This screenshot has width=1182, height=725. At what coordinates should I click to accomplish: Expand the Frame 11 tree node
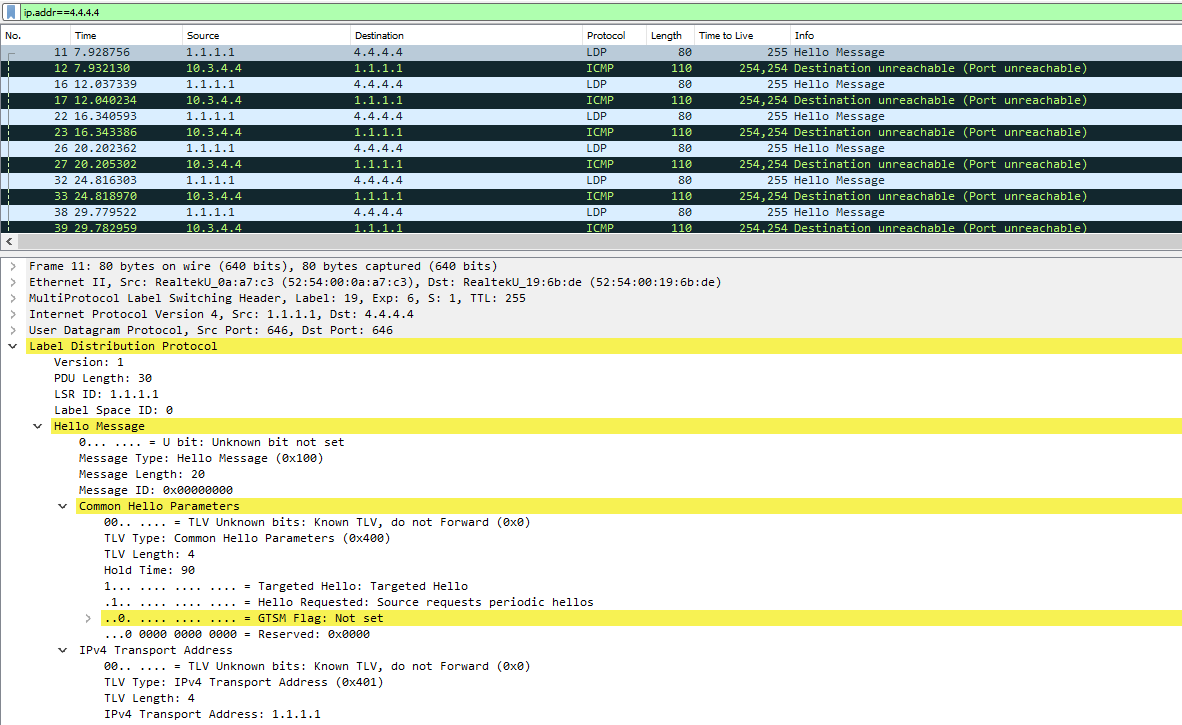(x=12, y=266)
